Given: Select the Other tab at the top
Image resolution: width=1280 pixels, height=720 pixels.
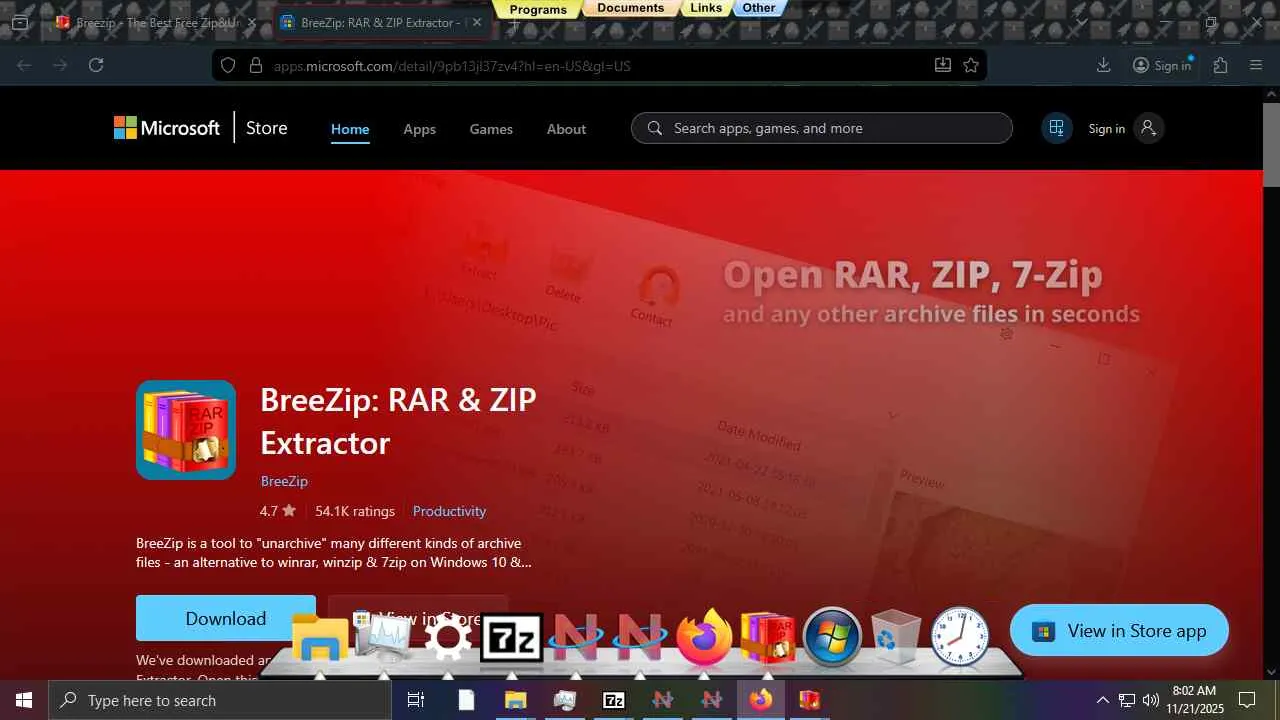Looking at the screenshot, I should pyautogui.click(x=759, y=8).
